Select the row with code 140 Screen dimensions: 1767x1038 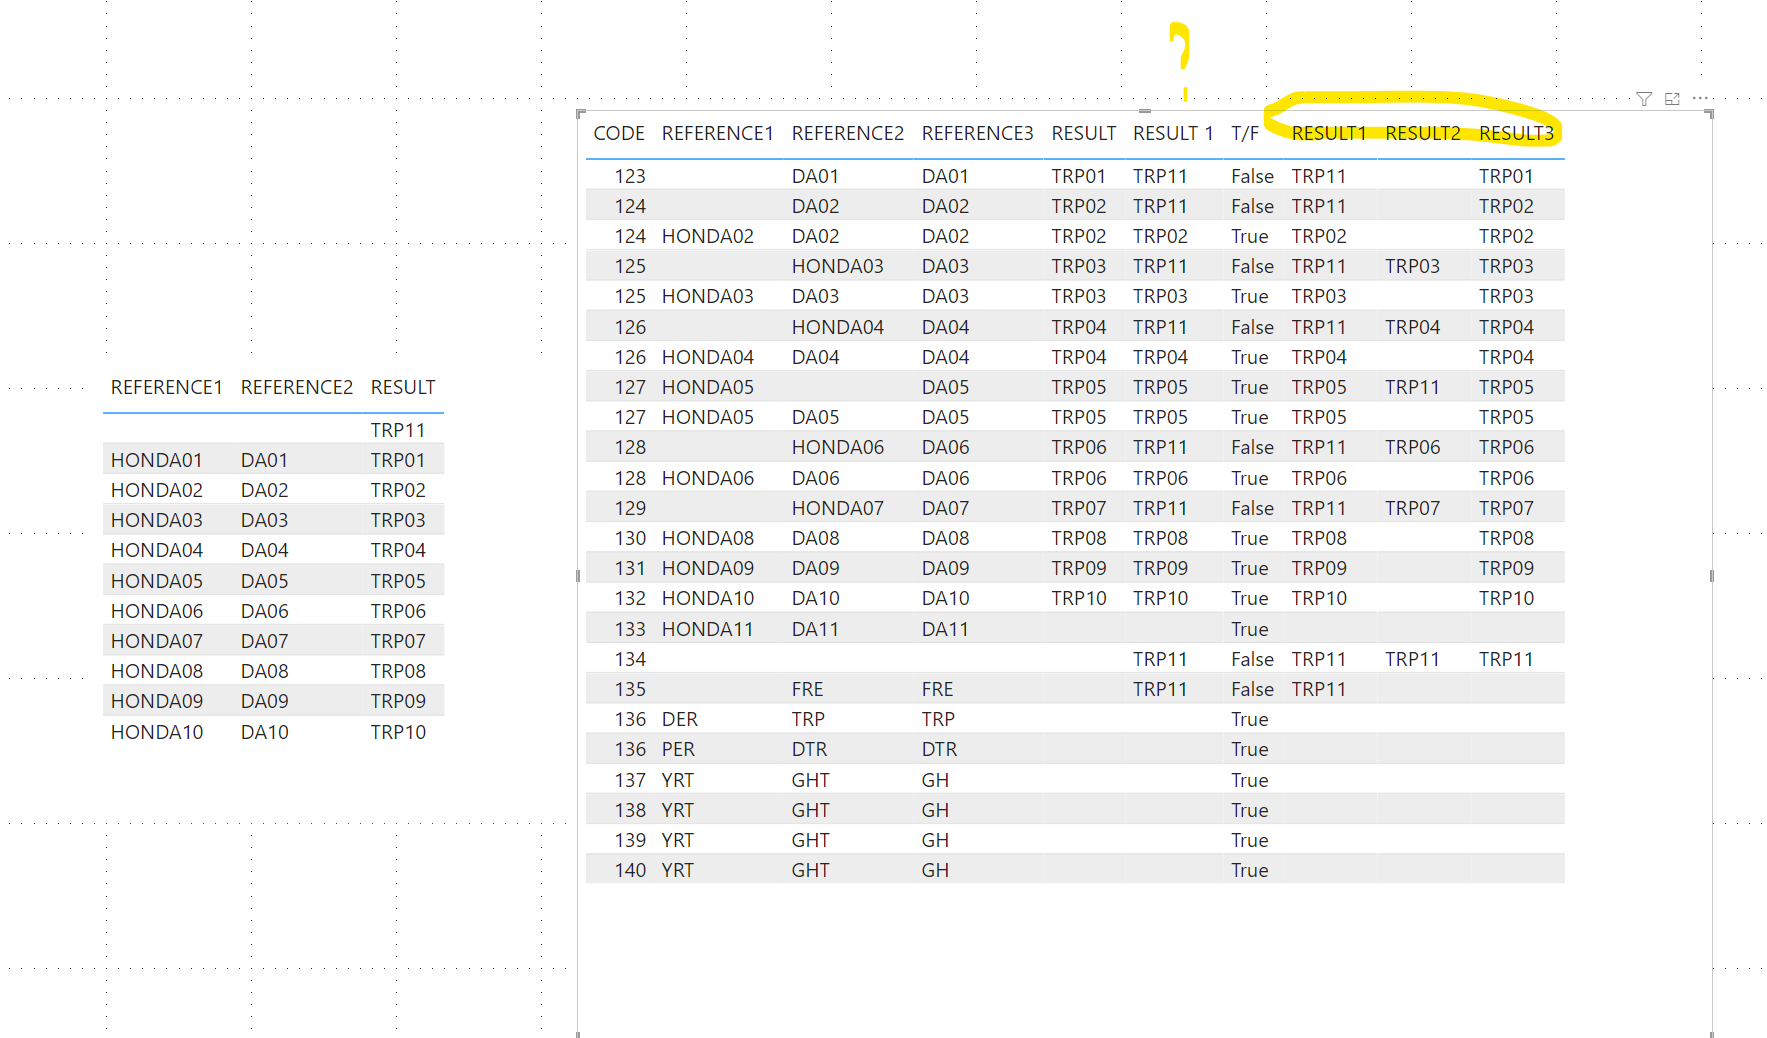1075,870
